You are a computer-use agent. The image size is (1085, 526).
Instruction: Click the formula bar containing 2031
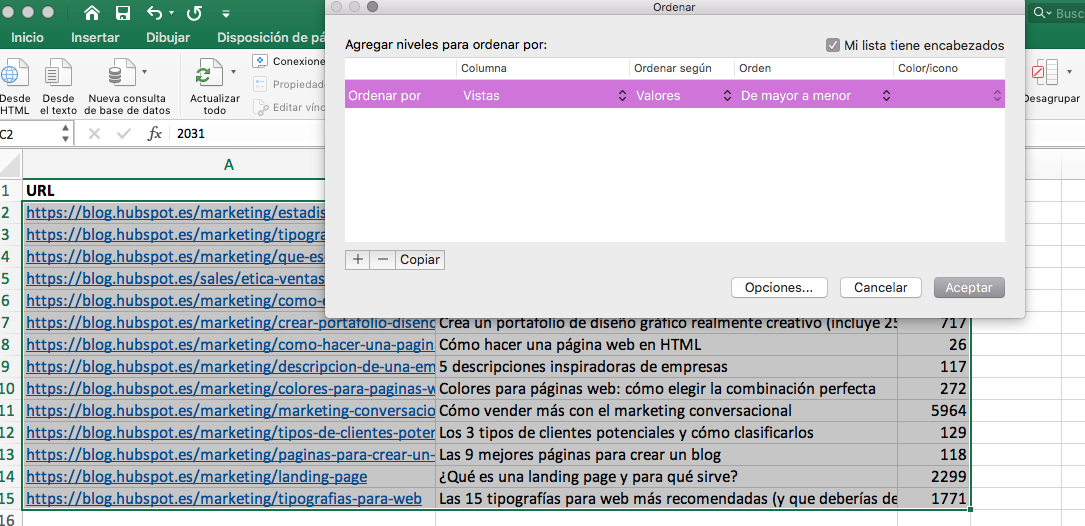pyautogui.click(x=249, y=134)
